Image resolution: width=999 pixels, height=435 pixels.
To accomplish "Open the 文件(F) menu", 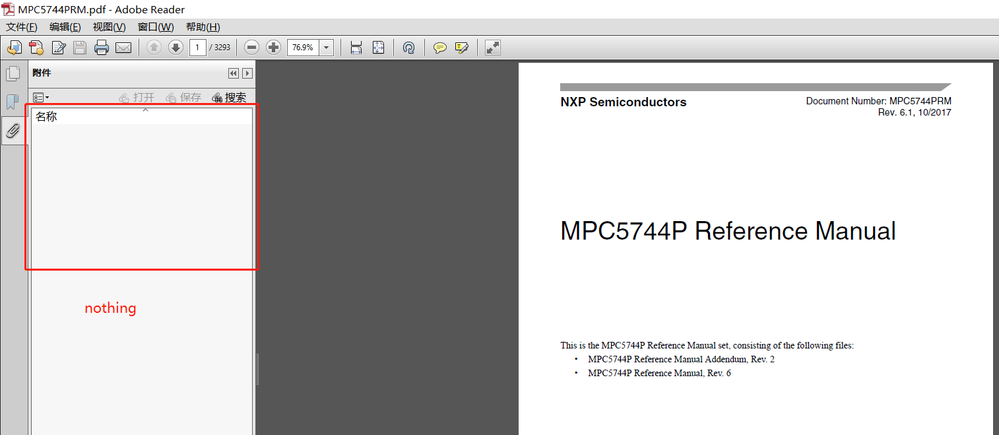I will click(22, 27).
